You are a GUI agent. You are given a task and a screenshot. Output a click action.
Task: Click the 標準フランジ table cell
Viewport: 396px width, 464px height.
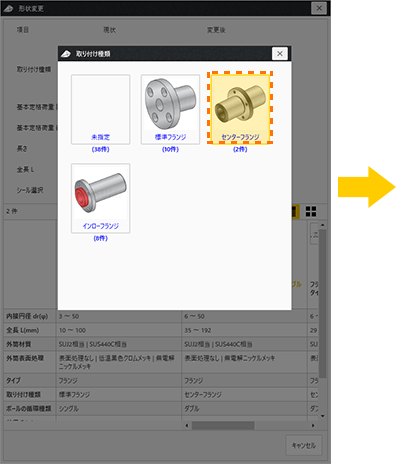pyautogui.click(x=119, y=394)
